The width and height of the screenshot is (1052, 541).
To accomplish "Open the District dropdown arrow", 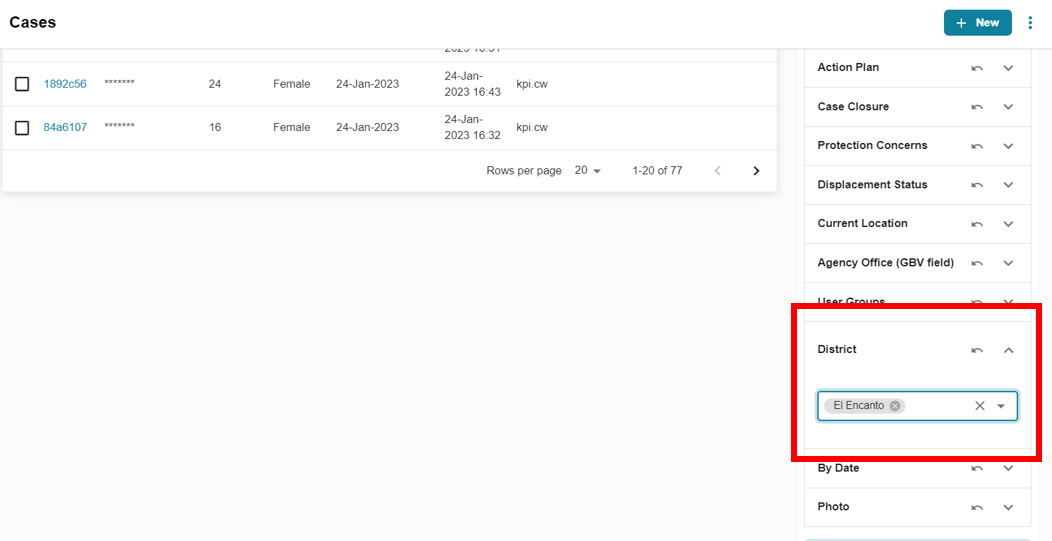I will click(x=1001, y=406).
